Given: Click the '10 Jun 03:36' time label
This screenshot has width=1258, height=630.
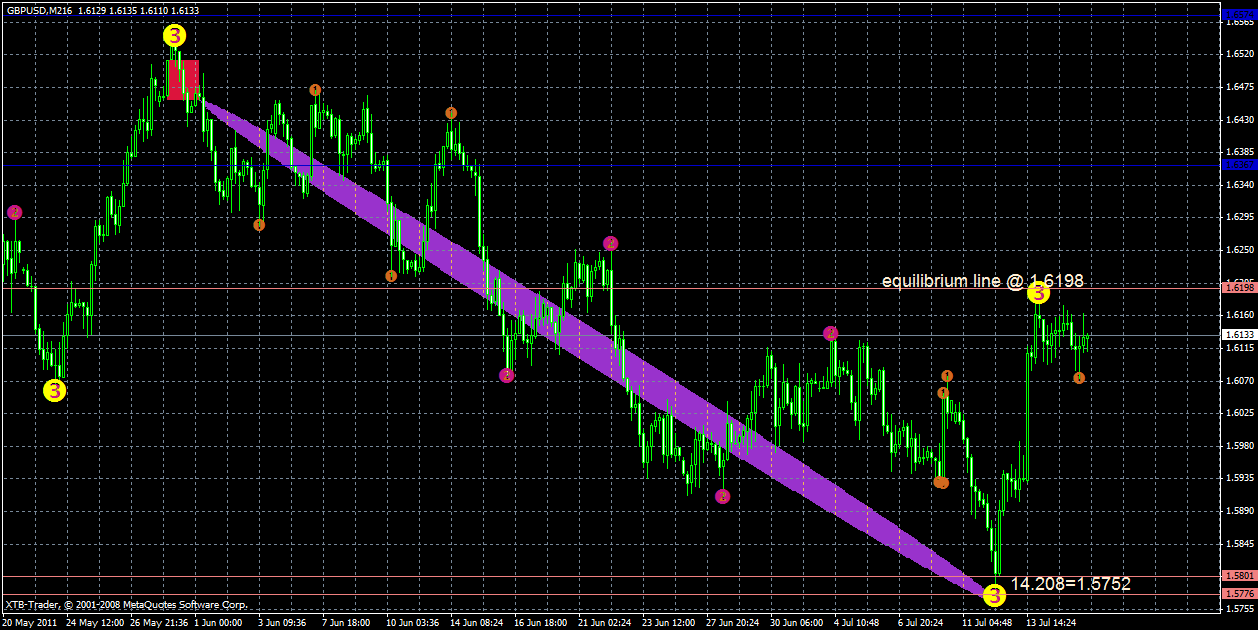Looking at the screenshot, I should coord(411,622).
